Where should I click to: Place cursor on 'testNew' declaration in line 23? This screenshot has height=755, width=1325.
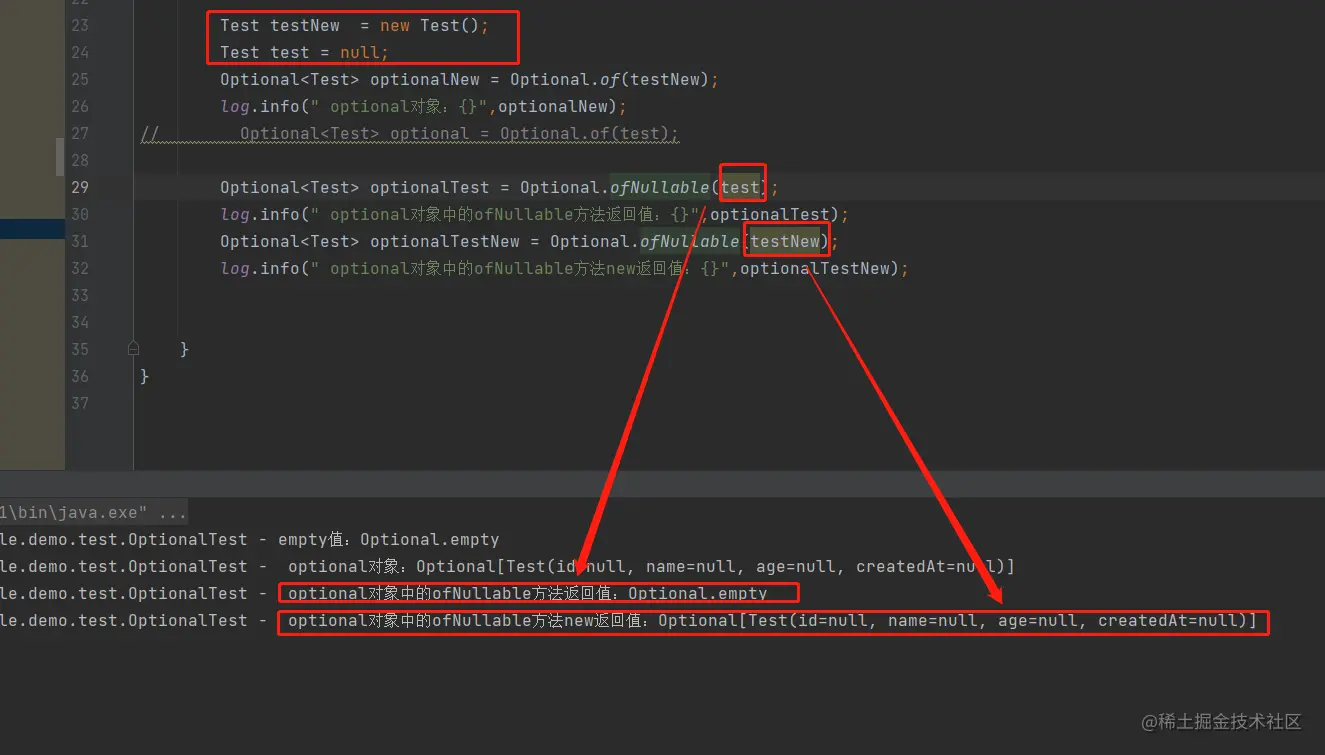coord(305,25)
